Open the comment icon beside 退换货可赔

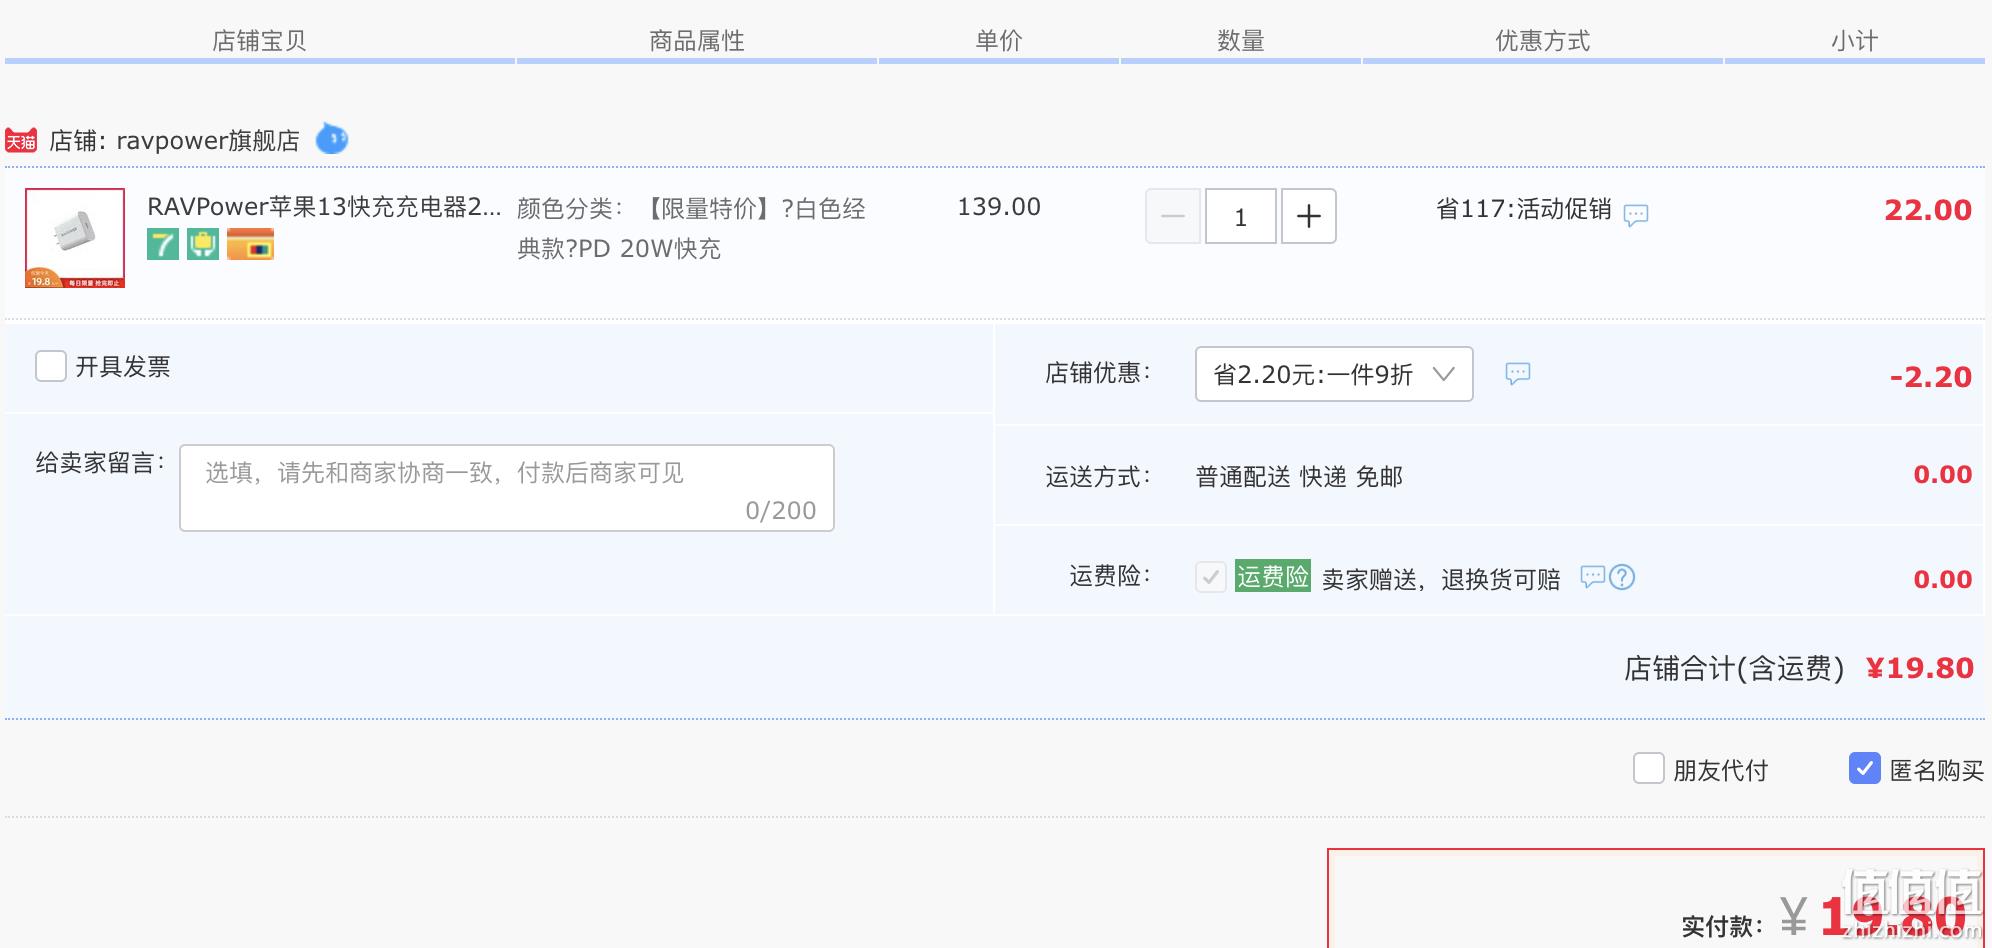coord(1592,576)
